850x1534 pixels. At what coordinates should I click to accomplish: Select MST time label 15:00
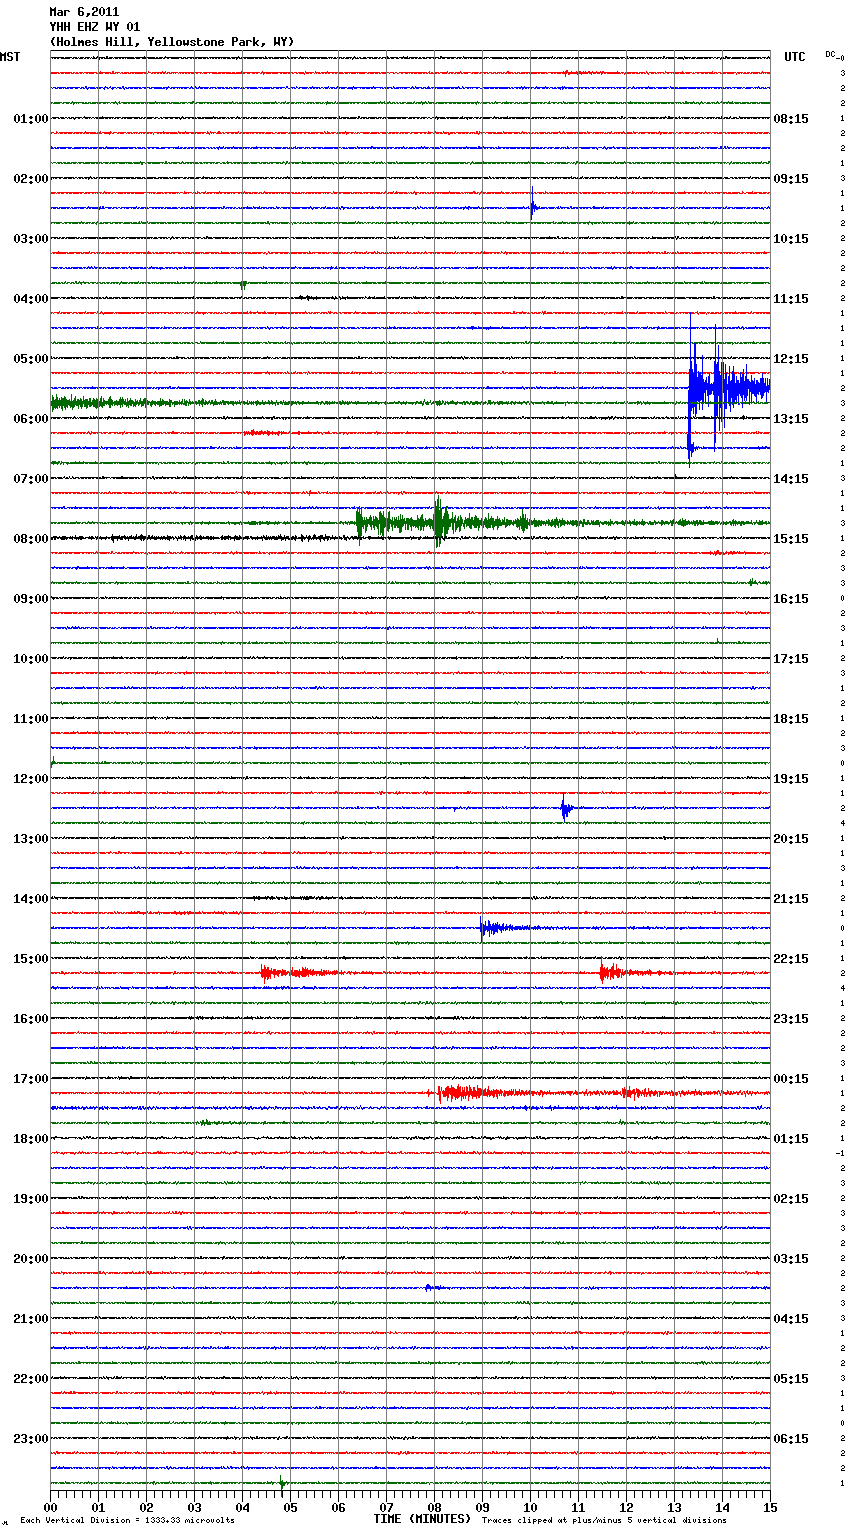tap(31, 959)
